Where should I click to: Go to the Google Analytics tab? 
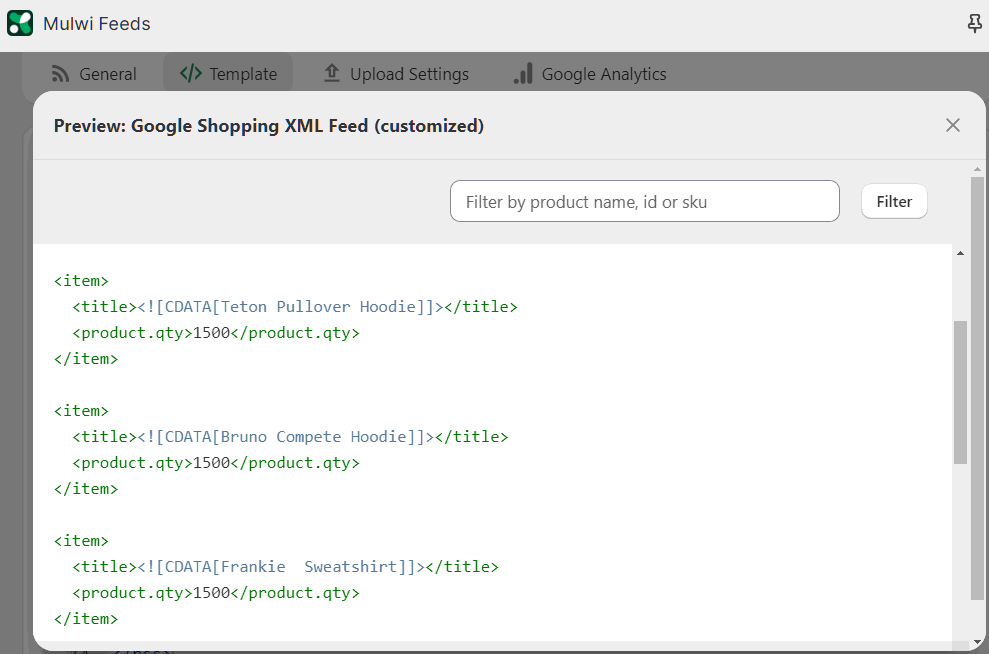(590, 74)
